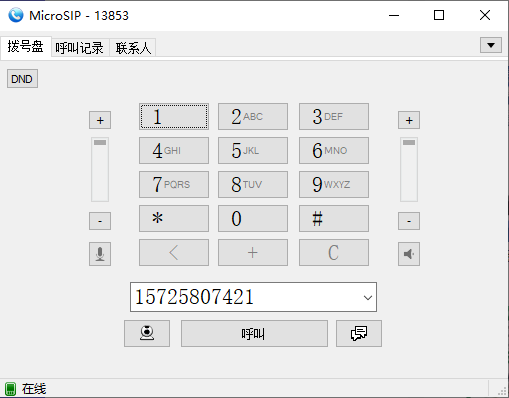Dial 5 JKL on keypad
Viewport: 509px width, 398px height.
click(253, 151)
